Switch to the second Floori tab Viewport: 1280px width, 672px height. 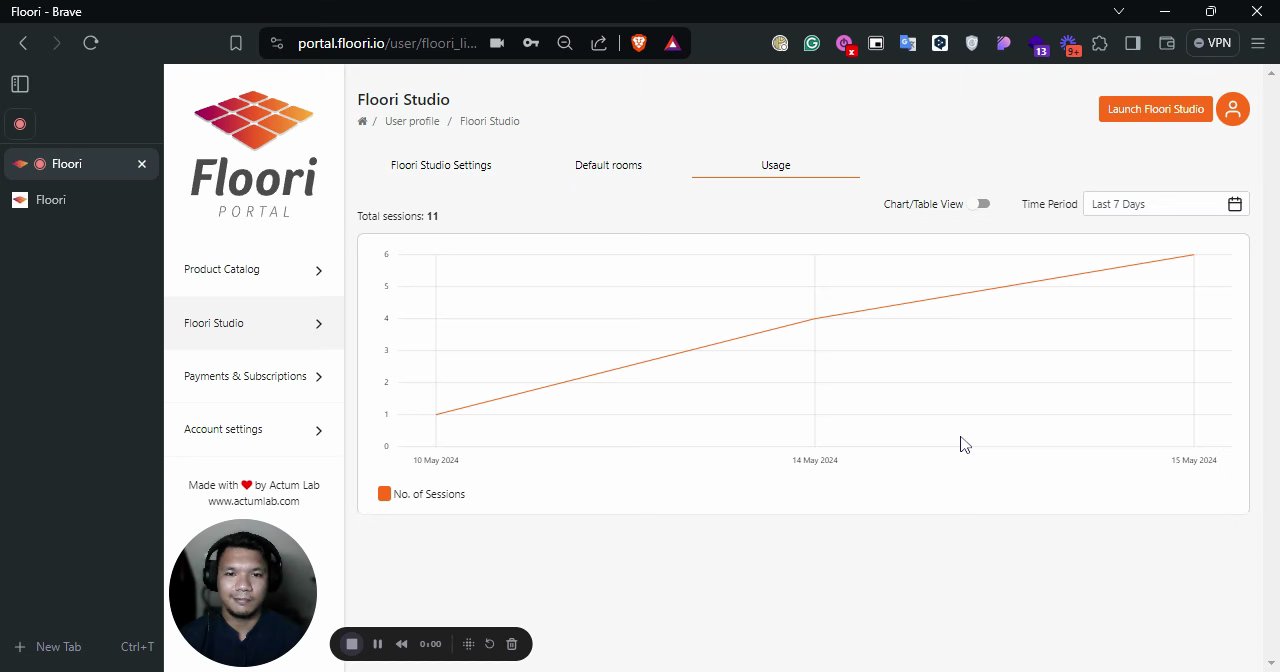tap(80, 200)
